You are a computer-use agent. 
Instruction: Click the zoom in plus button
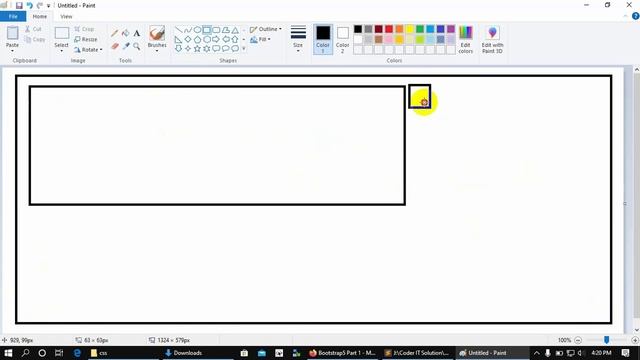[635, 340]
